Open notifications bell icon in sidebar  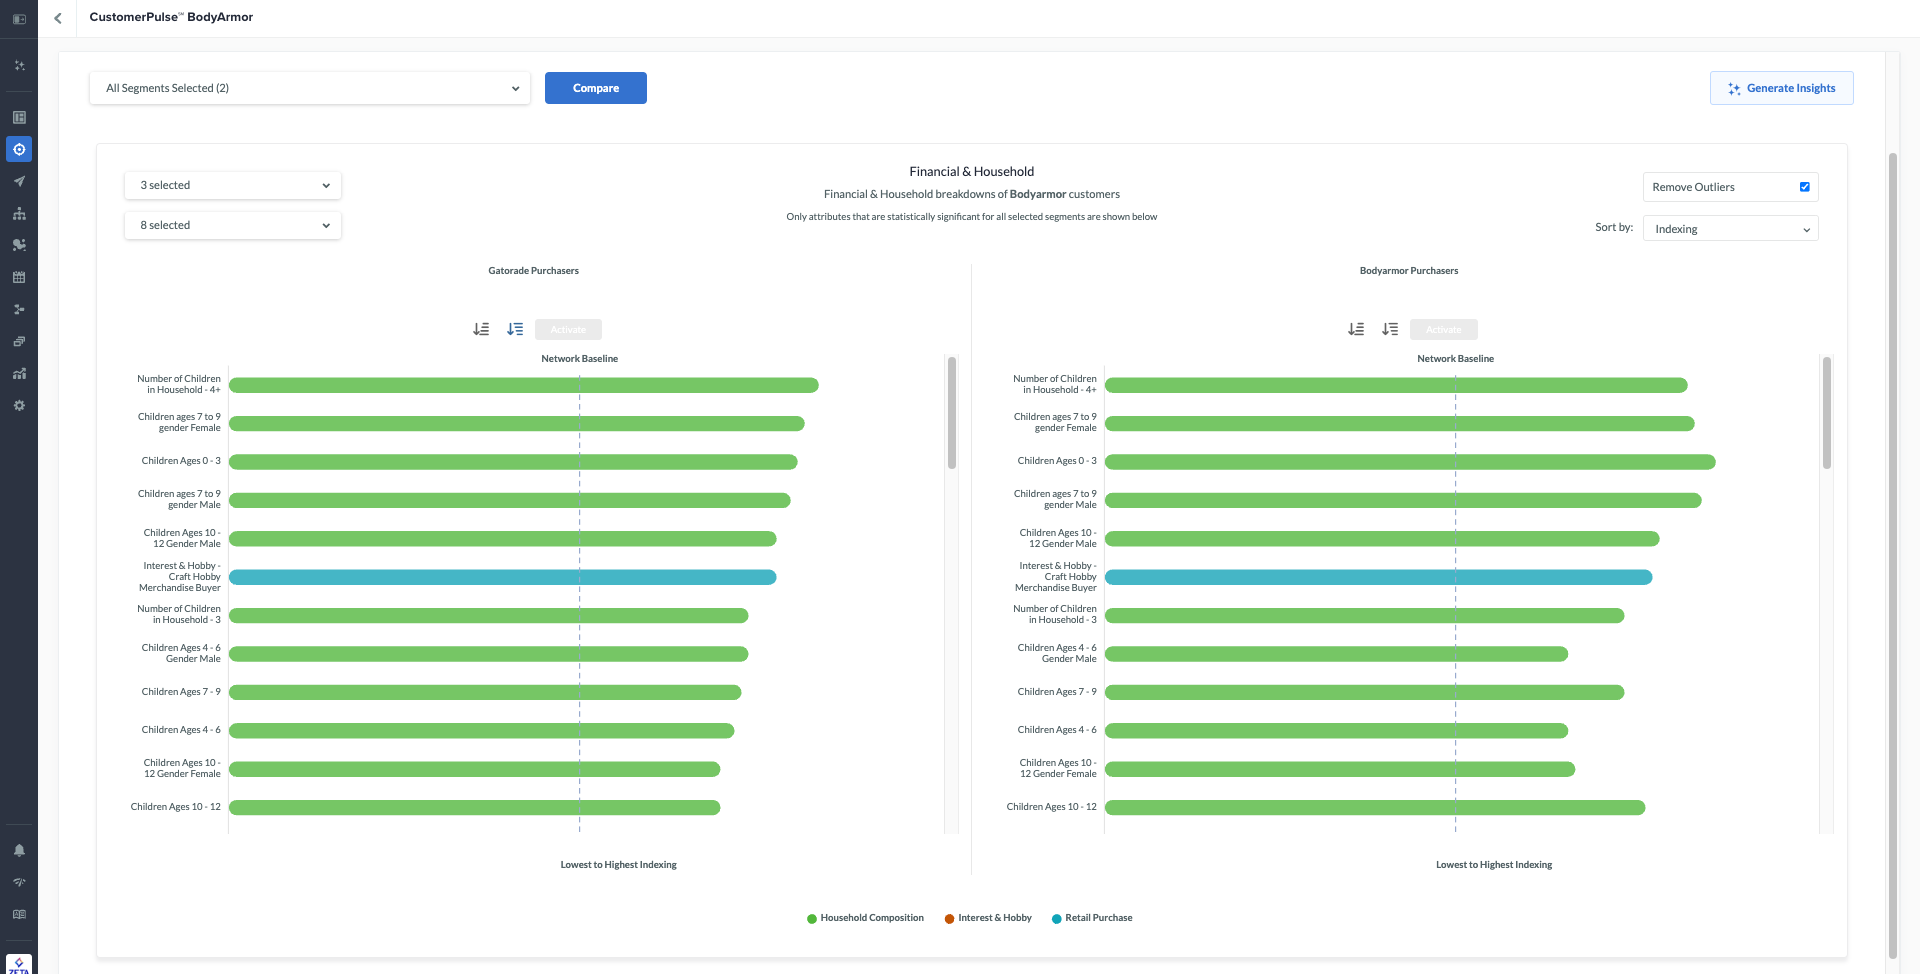pyautogui.click(x=19, y=851)
